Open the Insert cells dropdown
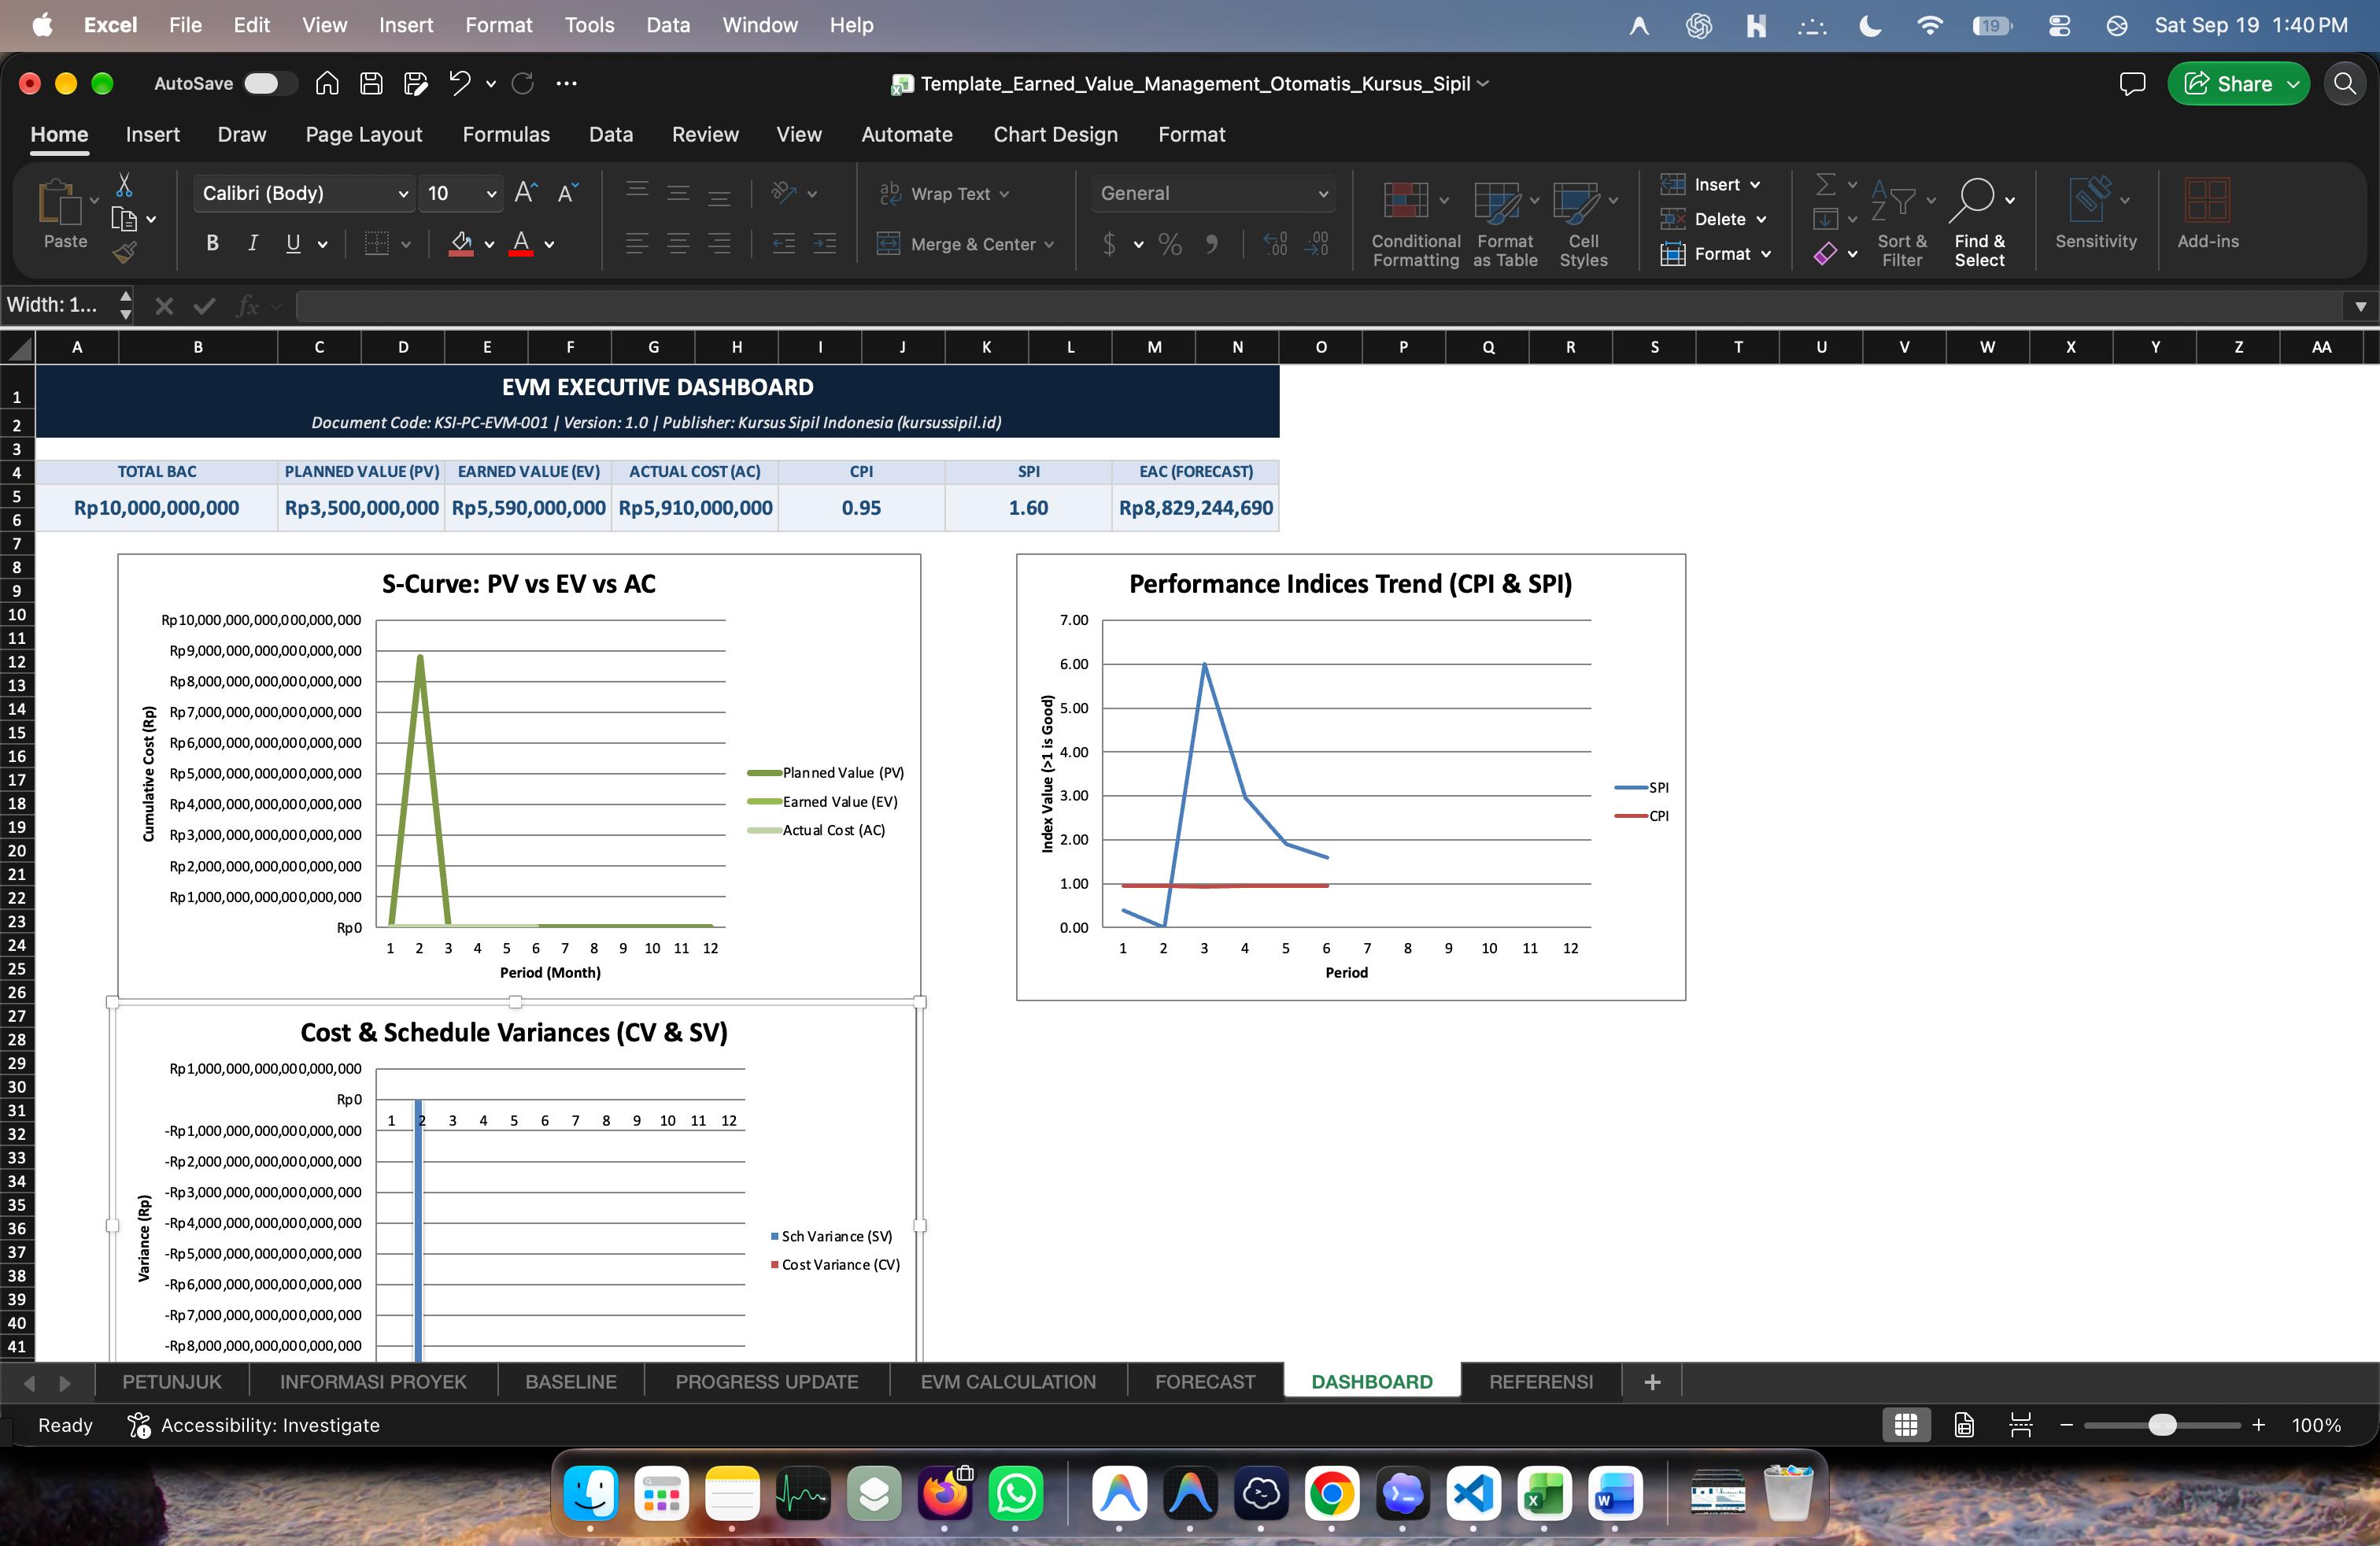The width and height of the screenshot is (2380, 1546). pos(1754,185)
